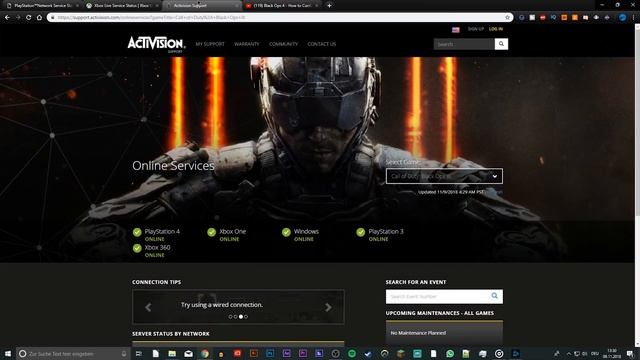Open Google Chrome from the taskbar
This screenshot has height=360, width=640.
(x=204, y=354)
